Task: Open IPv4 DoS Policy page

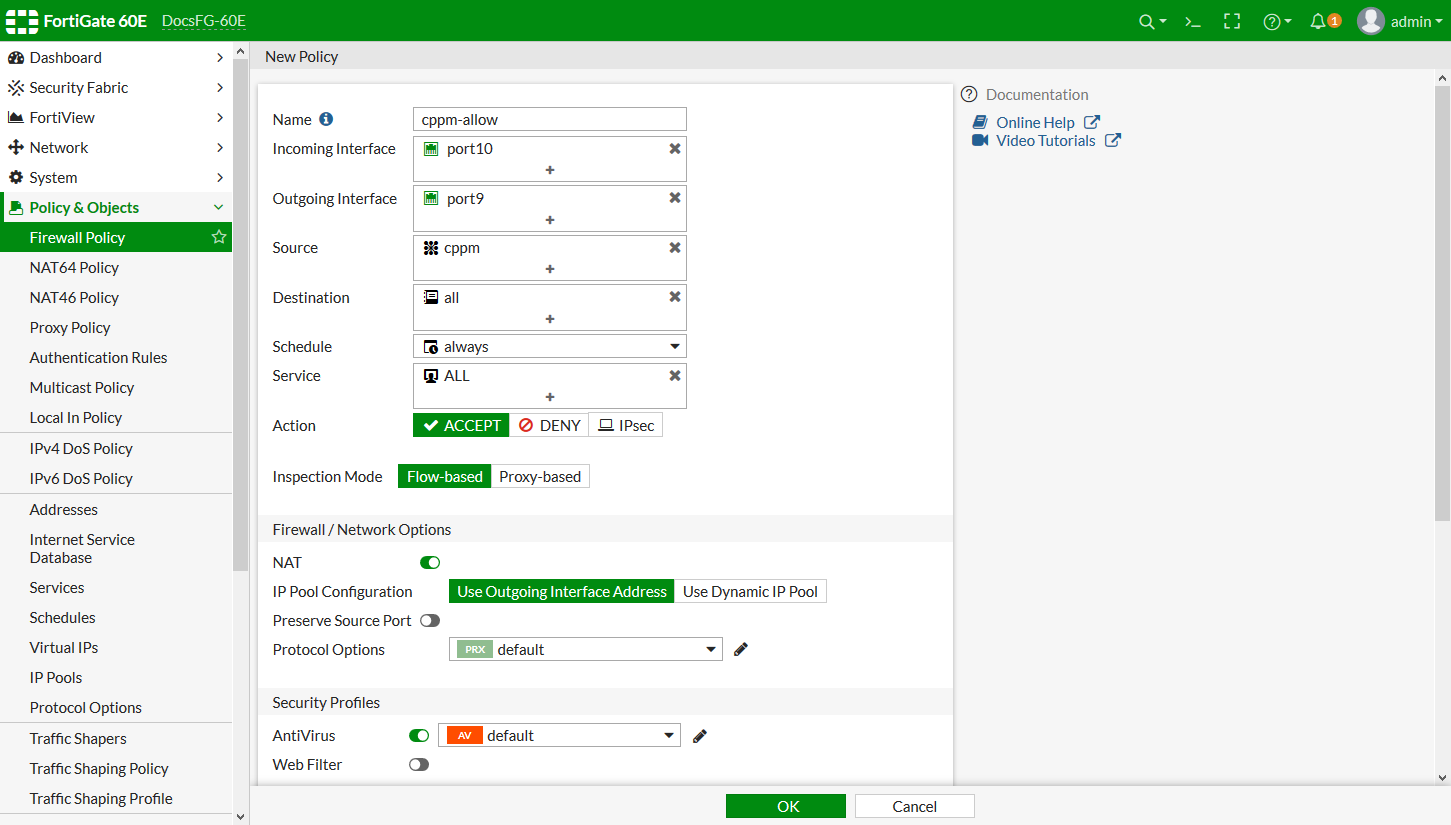Action: pyautogui.click(x=81, y=448)
